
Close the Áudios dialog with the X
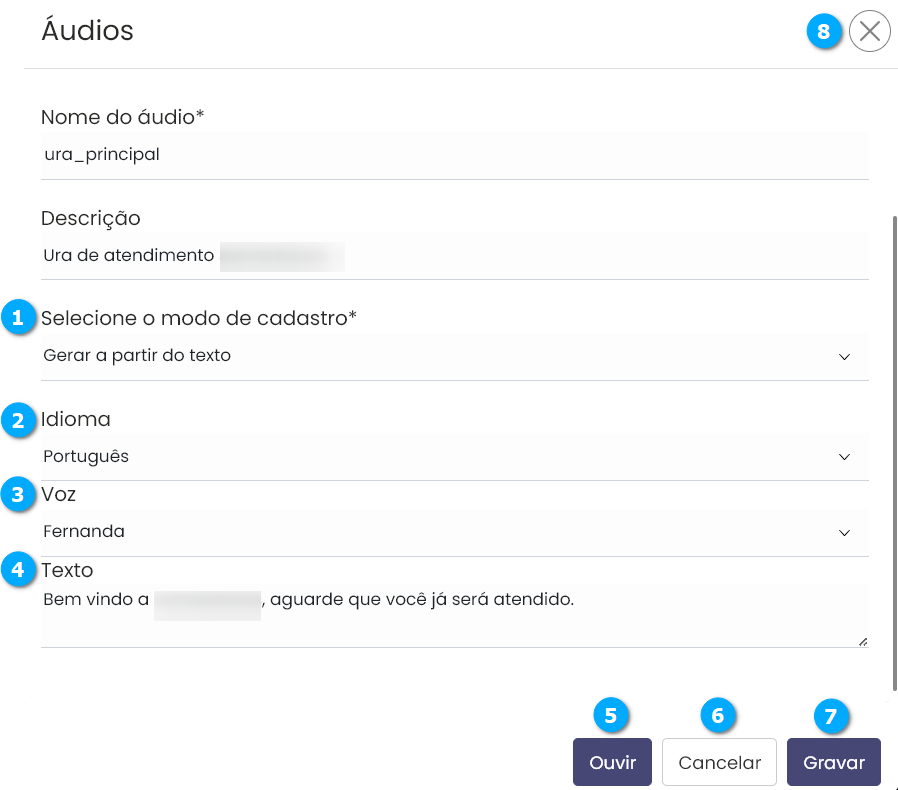(x=869, y=32)
